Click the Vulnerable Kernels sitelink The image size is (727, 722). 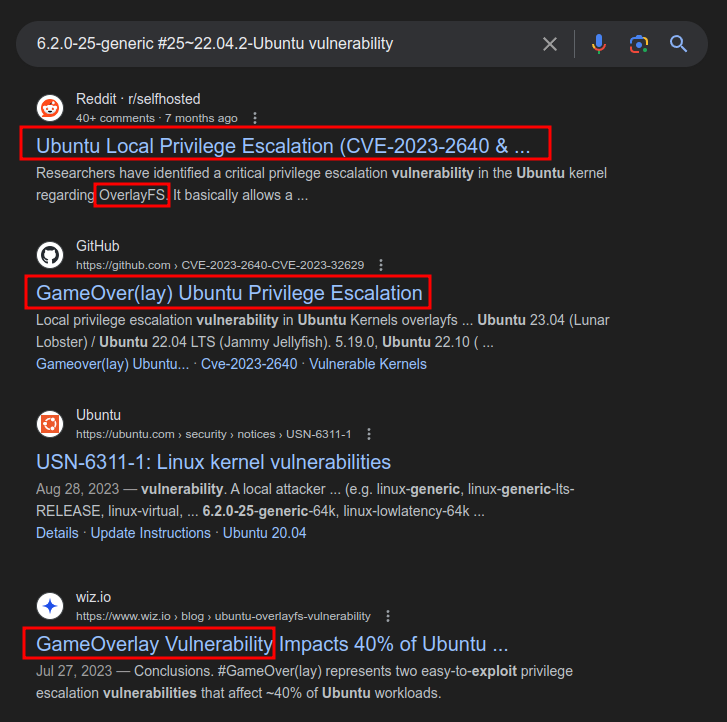pos(368,364)
